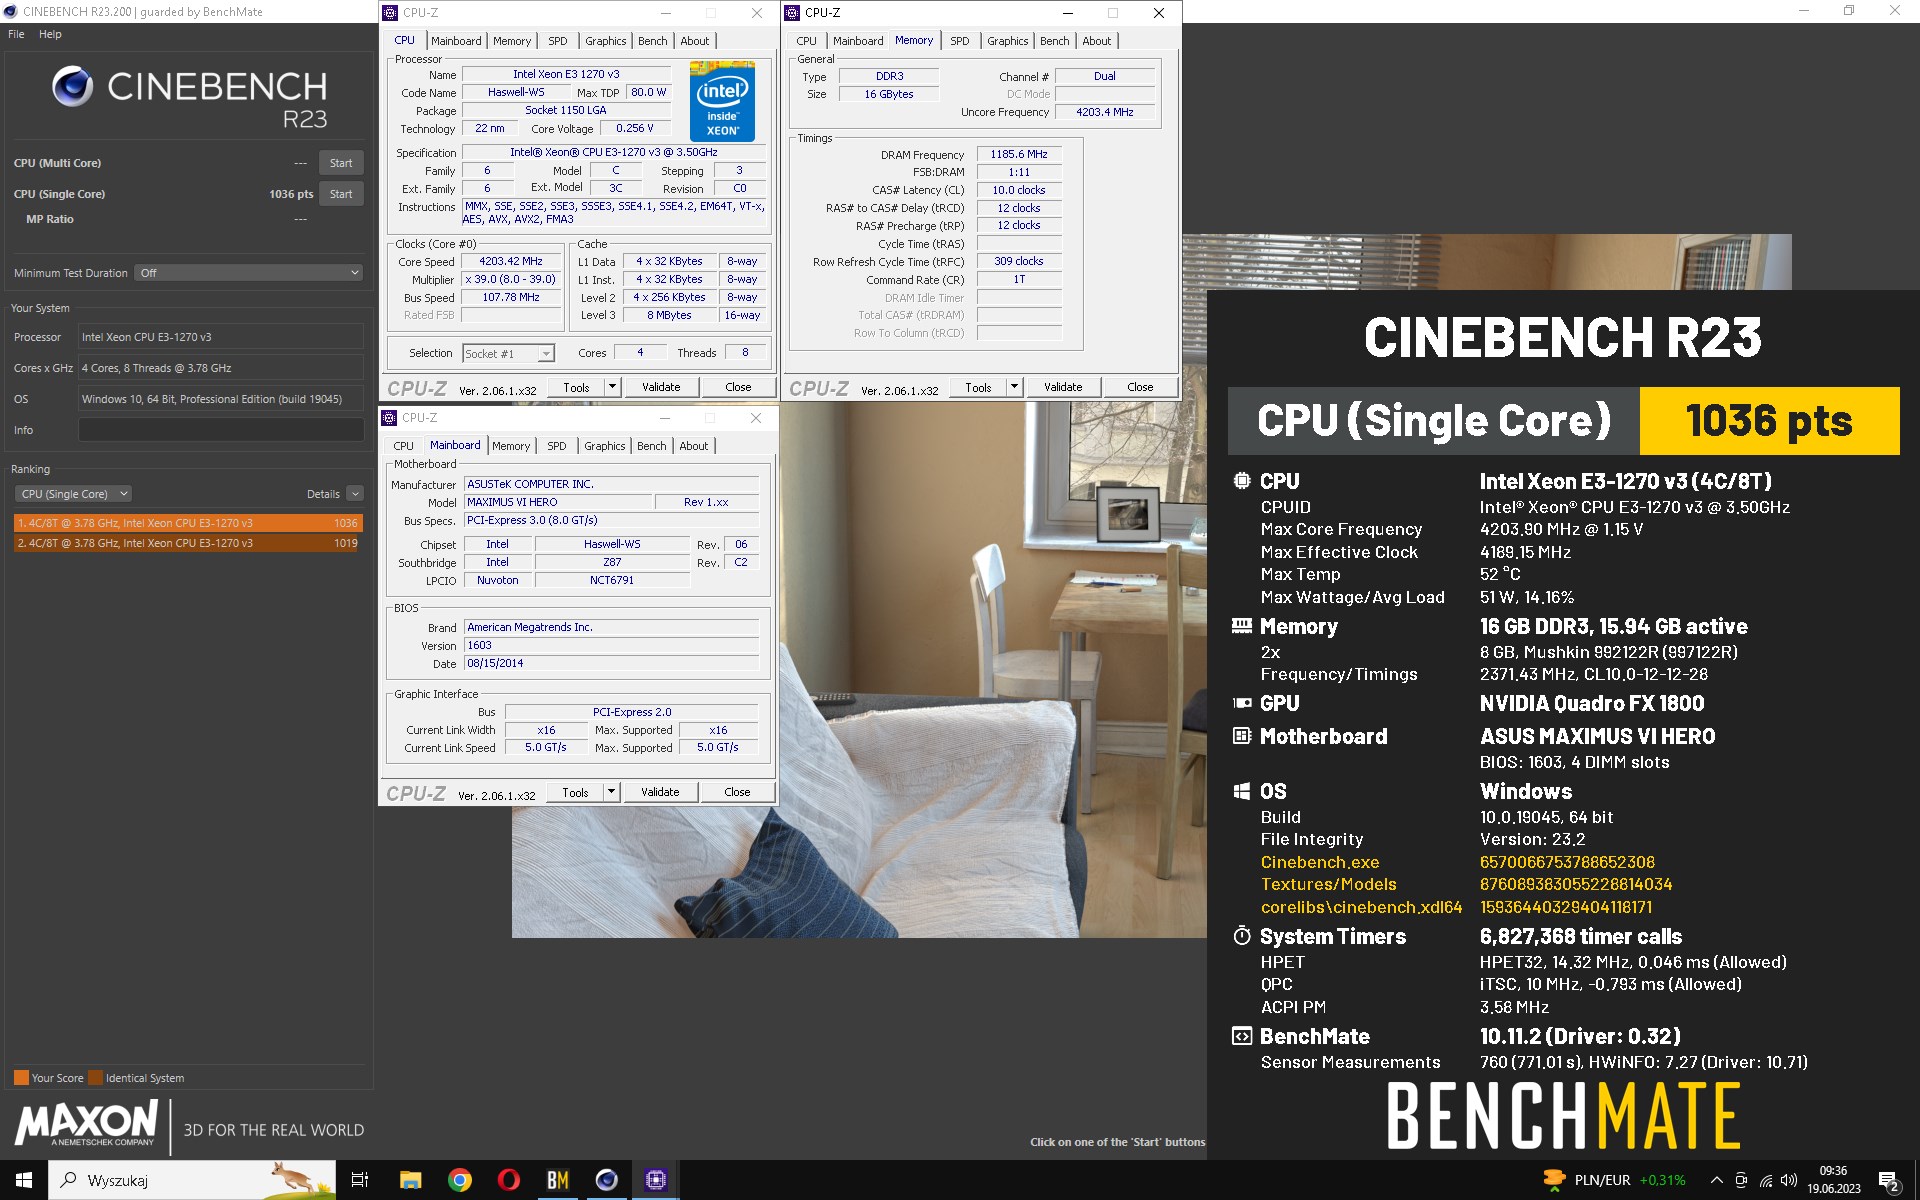Click the Info input field in Cinebench
1920x1200 pixels.
click(x=221, y=430)
